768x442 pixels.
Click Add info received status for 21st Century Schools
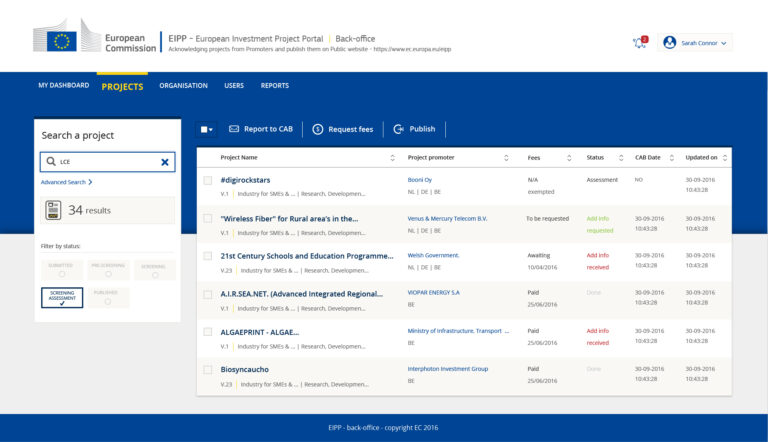pyautogui.click(x=598, y=261)
